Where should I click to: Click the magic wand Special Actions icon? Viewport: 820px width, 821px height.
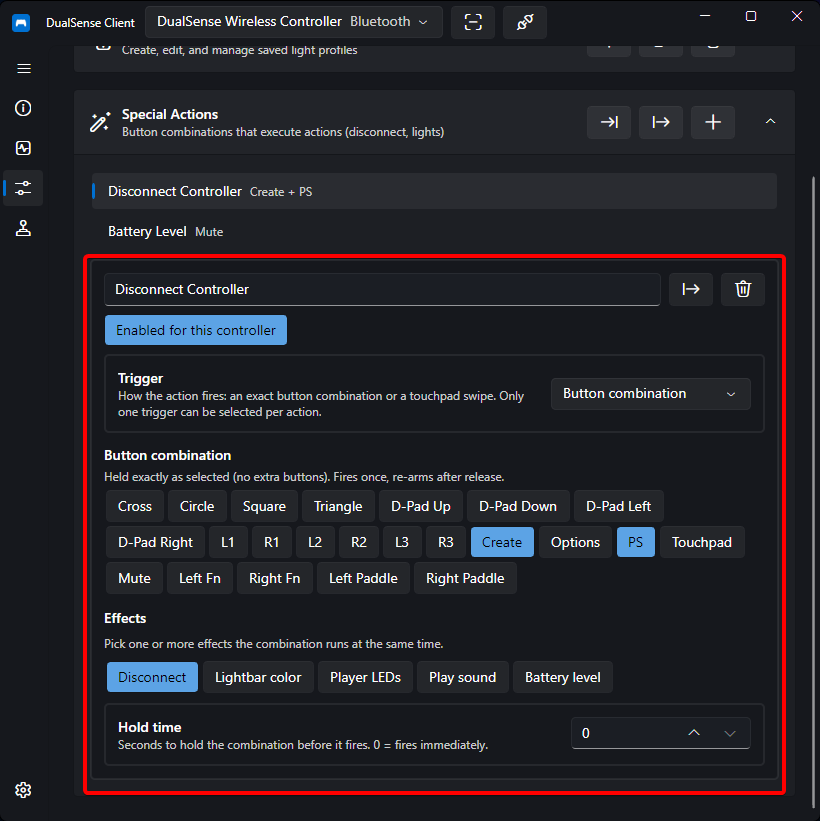(100, 123)
